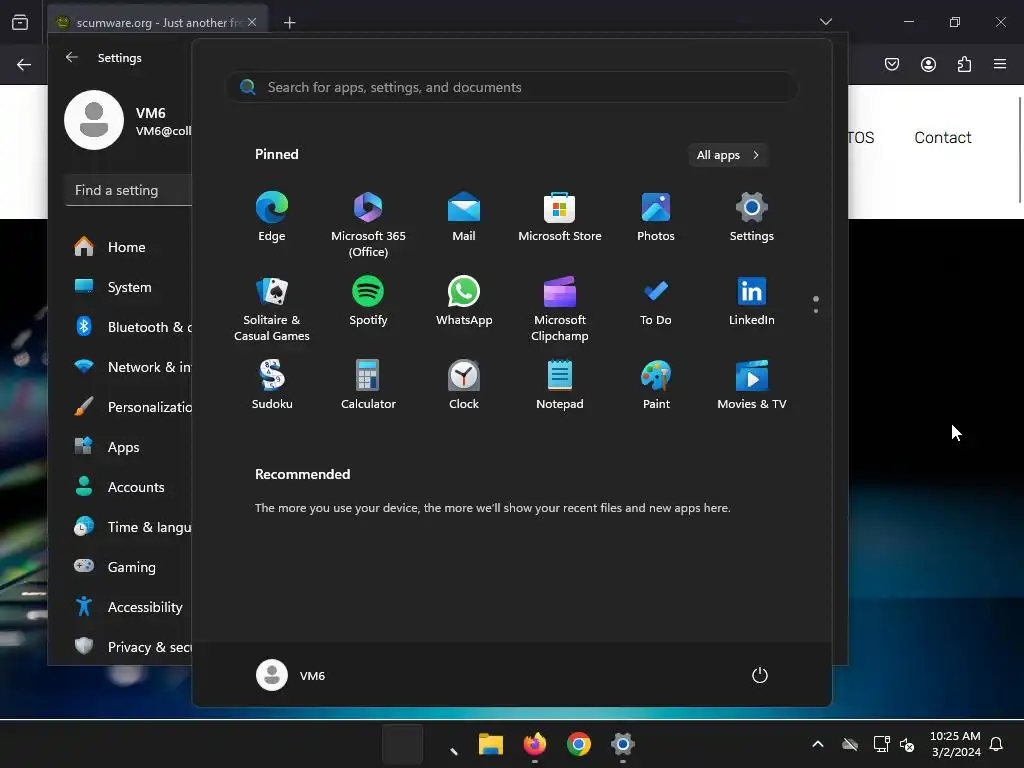Show hidden system tray icons chevron

pyautogui.click(x=818, y=744)
